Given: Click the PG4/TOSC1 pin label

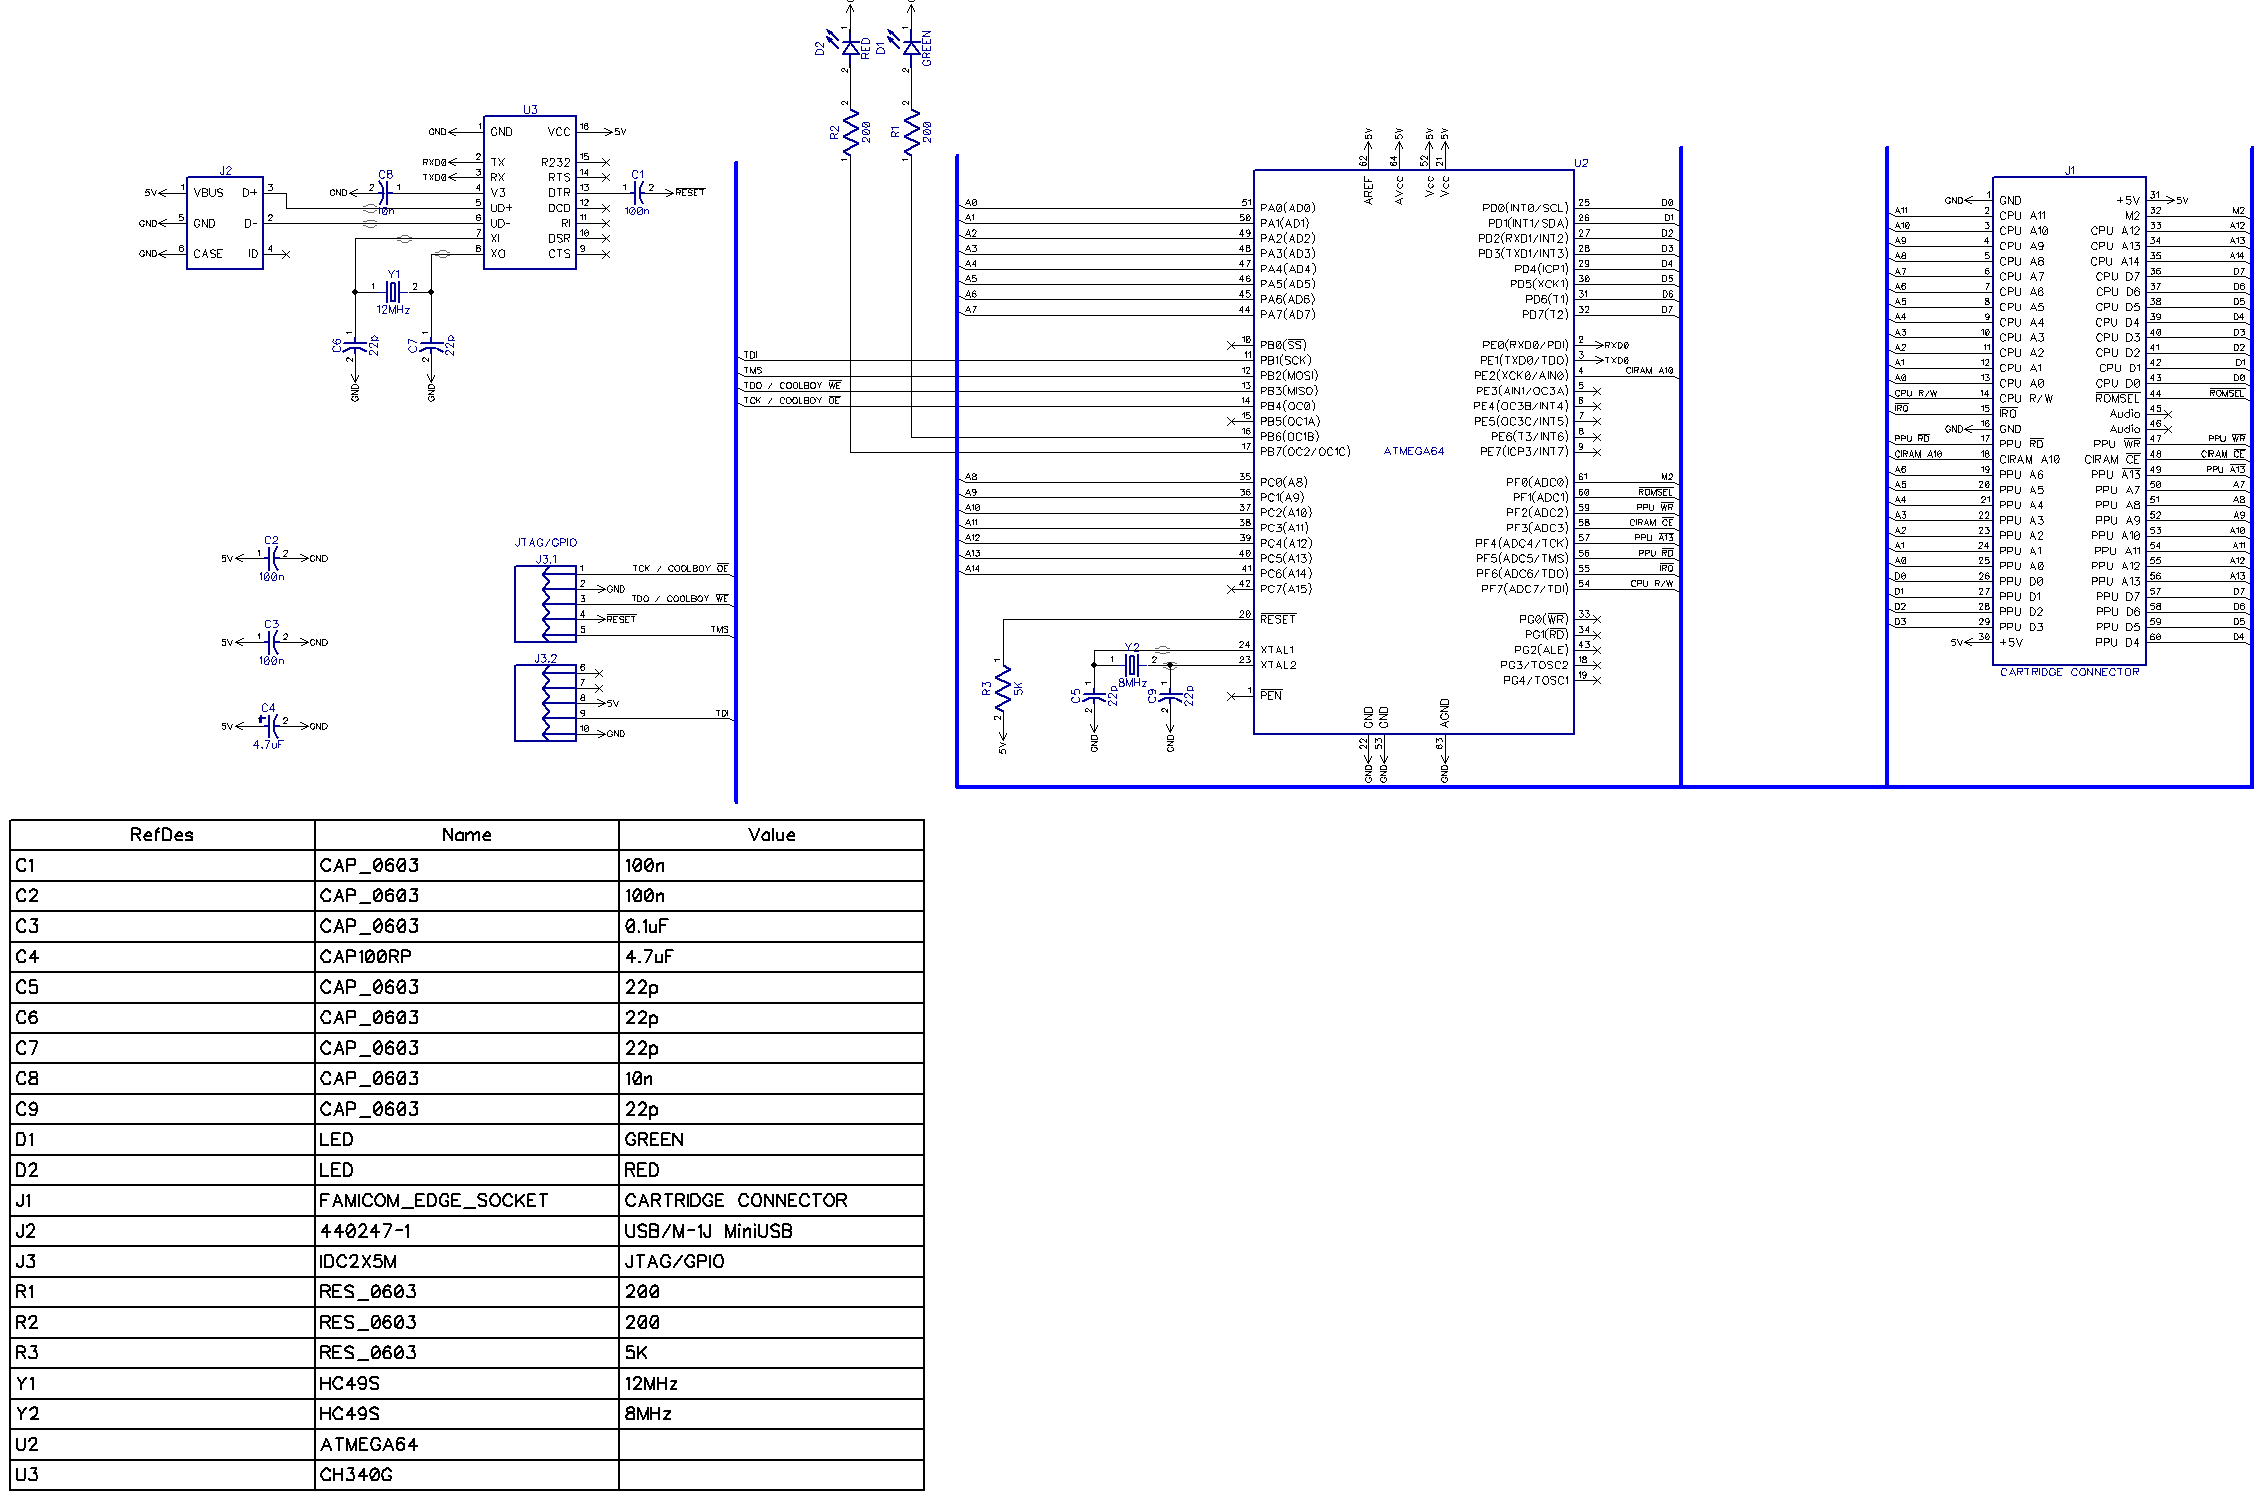Looking at the screenshot, I should click(x=1536, y=680).
